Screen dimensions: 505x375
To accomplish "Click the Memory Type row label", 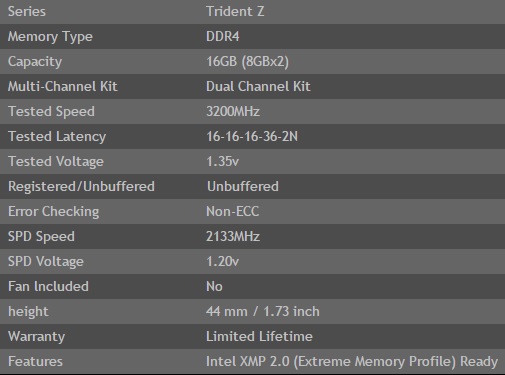I will tap(50, 37).
